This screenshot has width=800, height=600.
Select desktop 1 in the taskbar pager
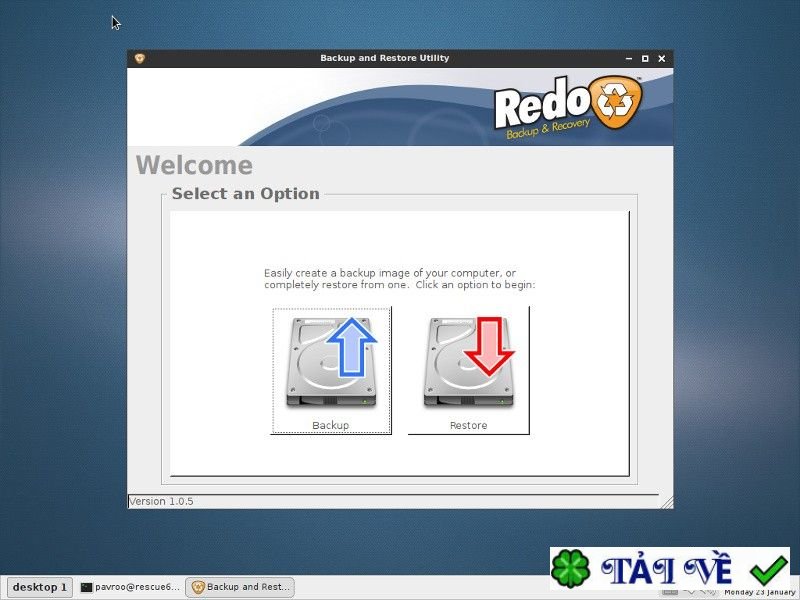pyautogui.click(x=38, y=587)
